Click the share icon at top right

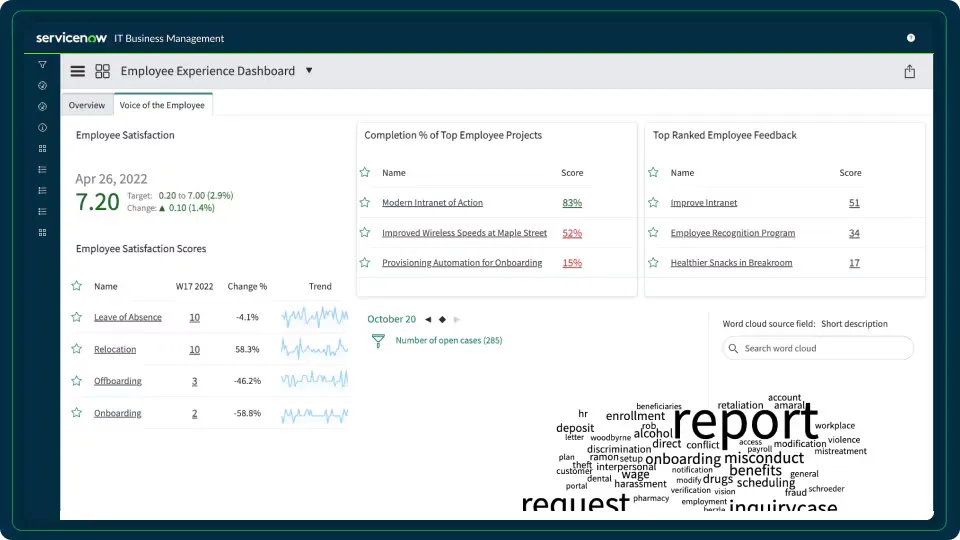[x=909, y=71]
